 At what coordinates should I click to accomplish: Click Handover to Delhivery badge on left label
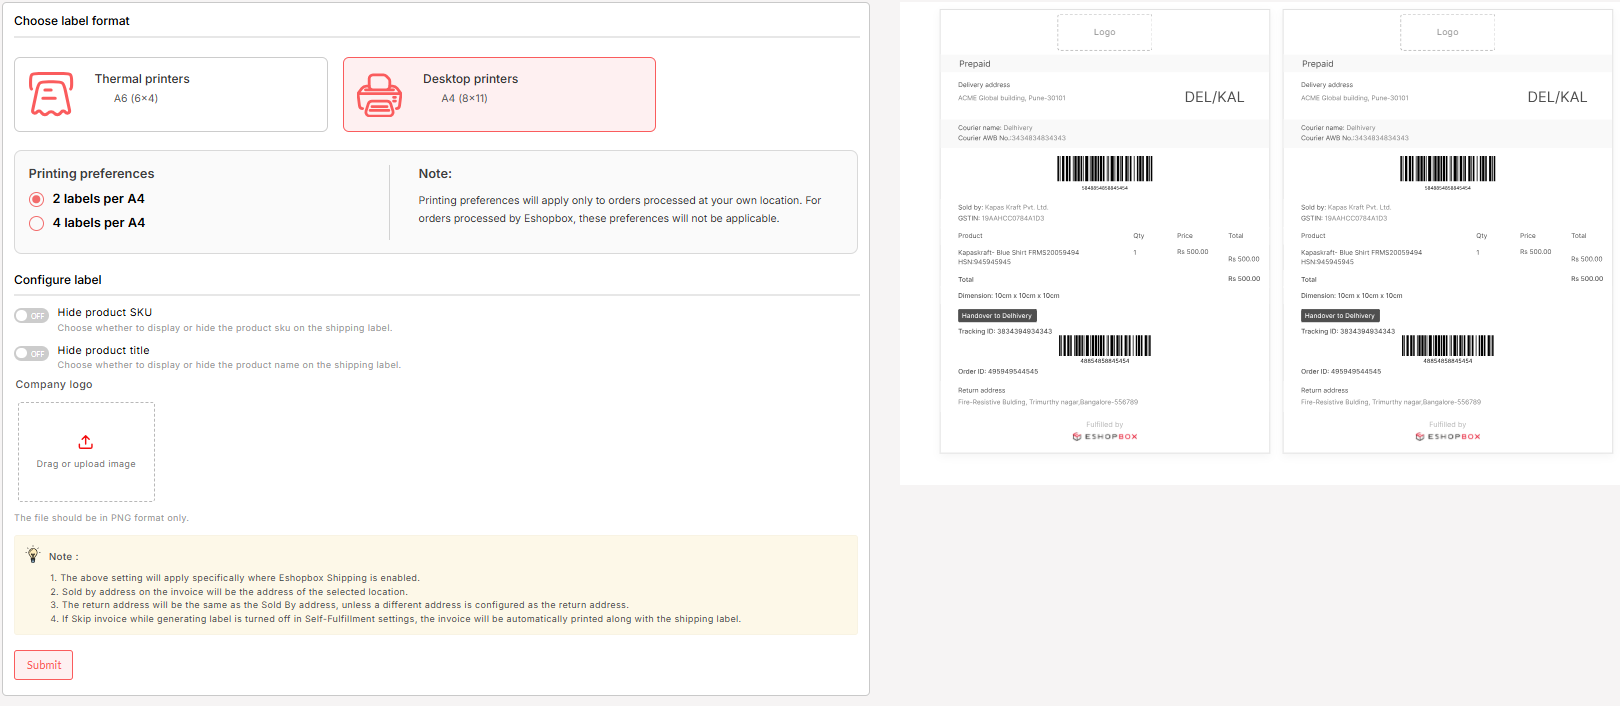(x=997, y=316)
